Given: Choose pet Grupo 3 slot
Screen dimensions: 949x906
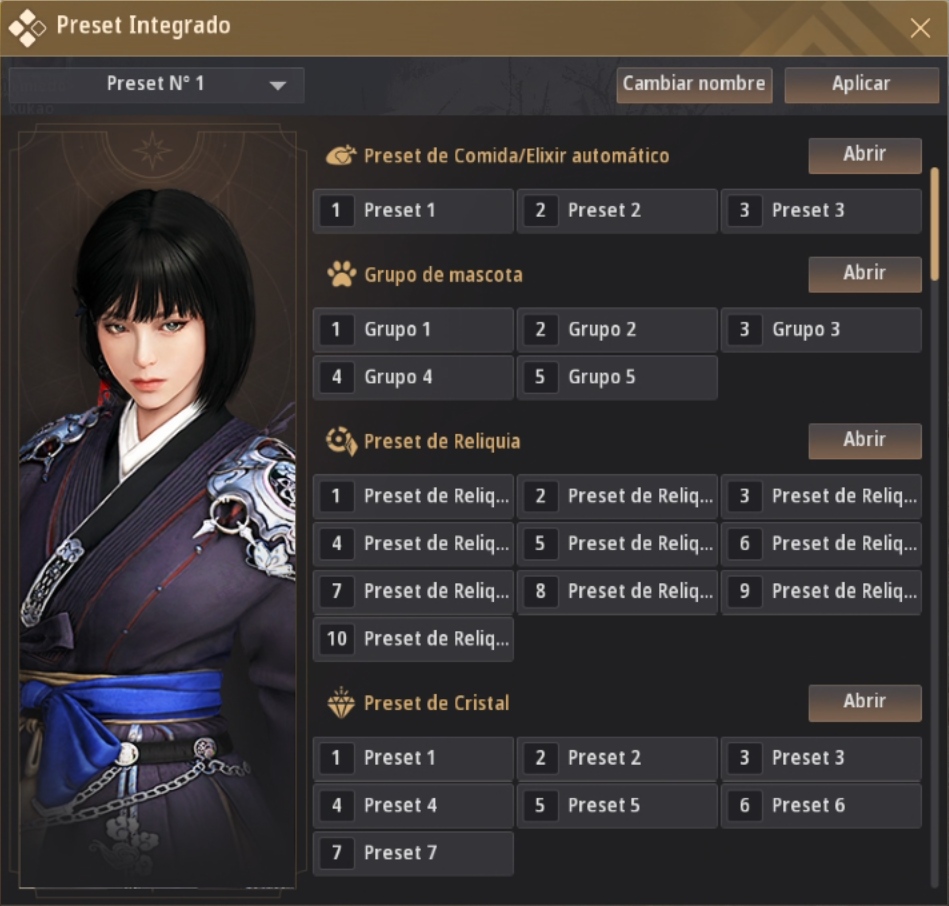Looking at the screenshot, I should click(820, 330).
